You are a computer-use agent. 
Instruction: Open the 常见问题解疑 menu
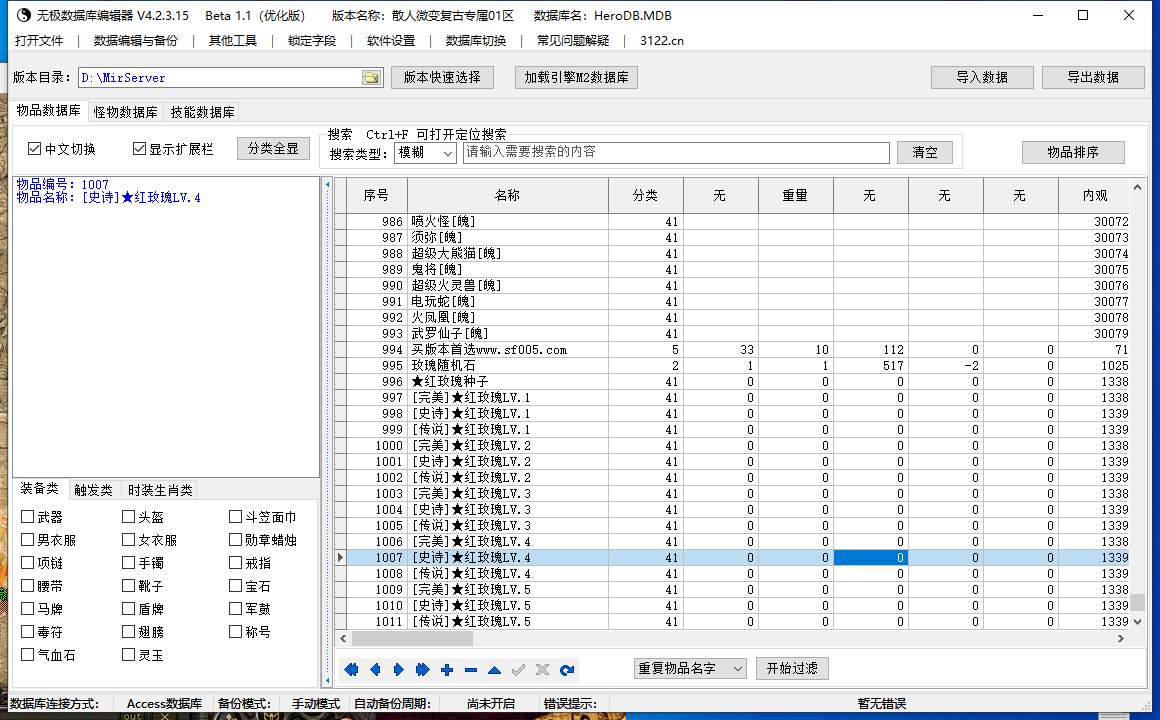pyautogui.click(x=573, y=41)
